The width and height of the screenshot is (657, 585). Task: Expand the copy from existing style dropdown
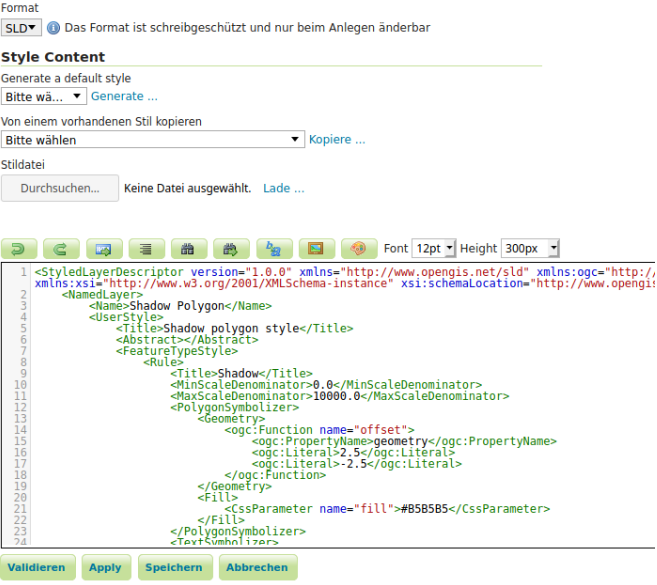(x=152, y=140)
